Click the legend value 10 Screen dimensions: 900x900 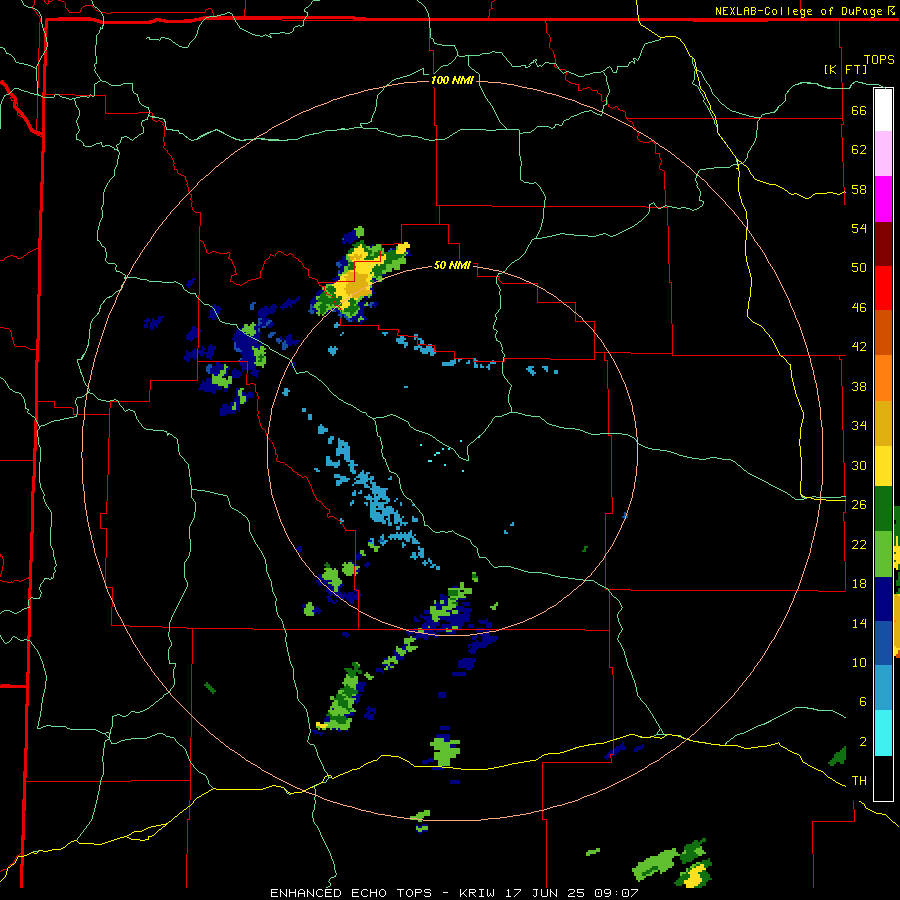click(x=859, y=662)
